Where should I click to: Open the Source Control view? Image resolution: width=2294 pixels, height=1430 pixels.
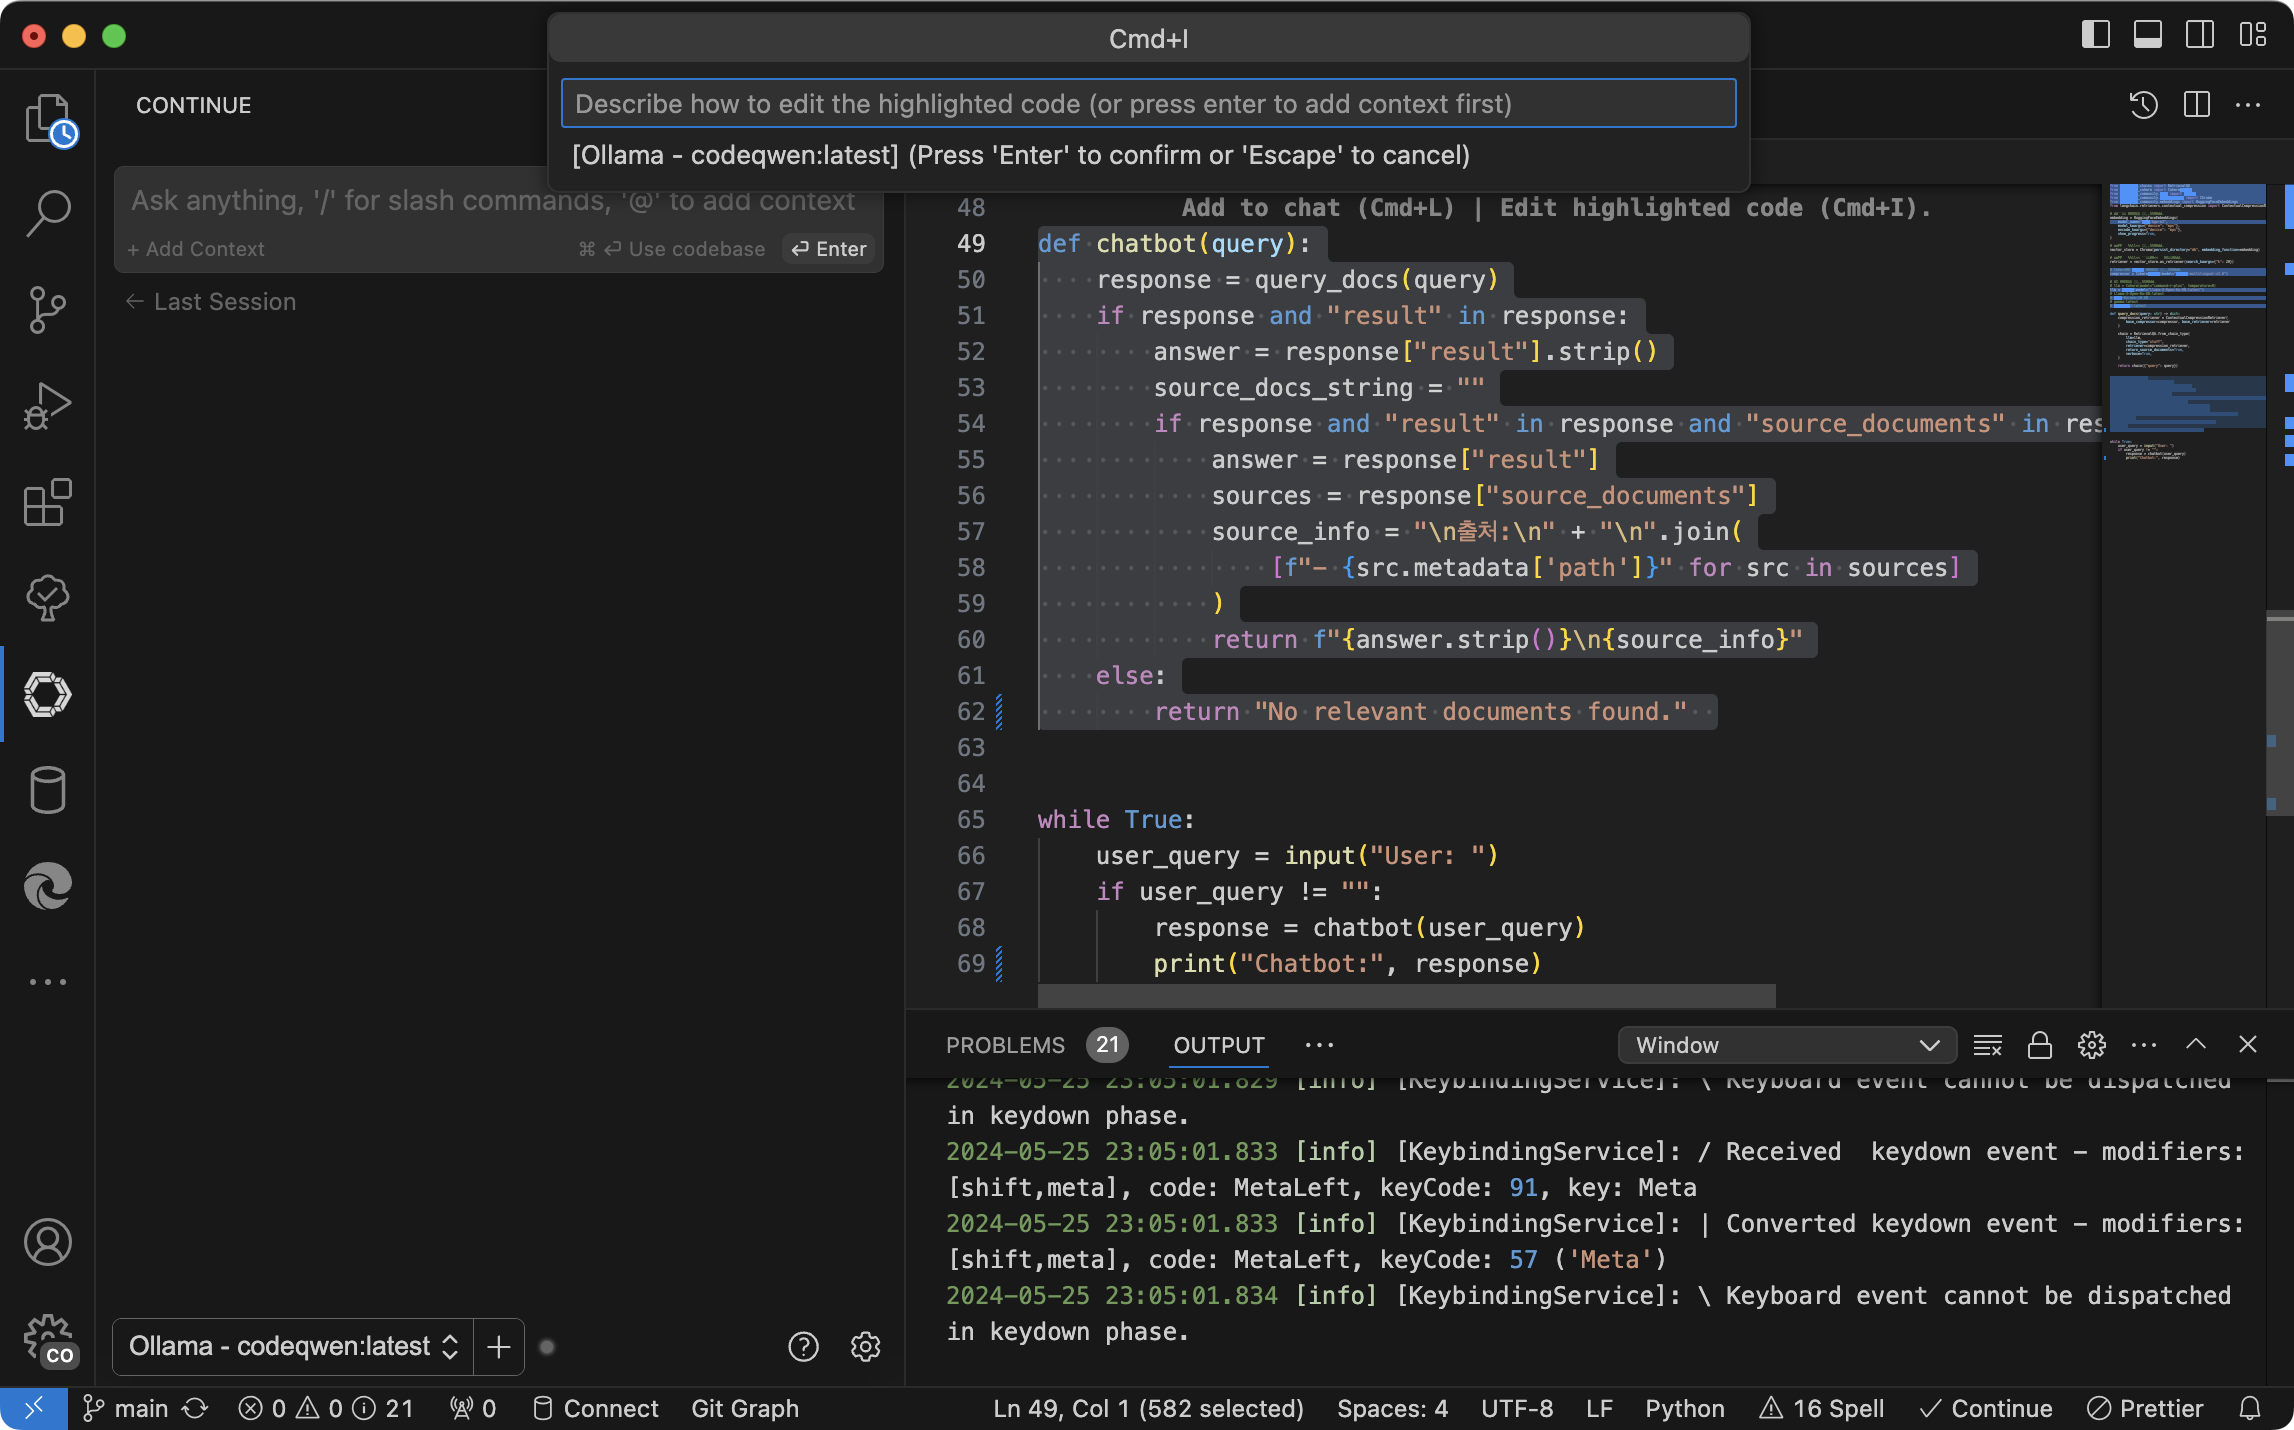click(x=47, y=310)
